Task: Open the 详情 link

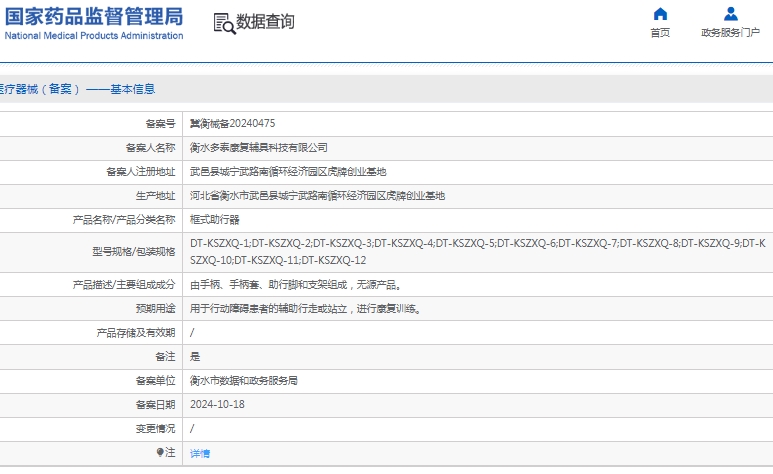Action: (200, 453)
